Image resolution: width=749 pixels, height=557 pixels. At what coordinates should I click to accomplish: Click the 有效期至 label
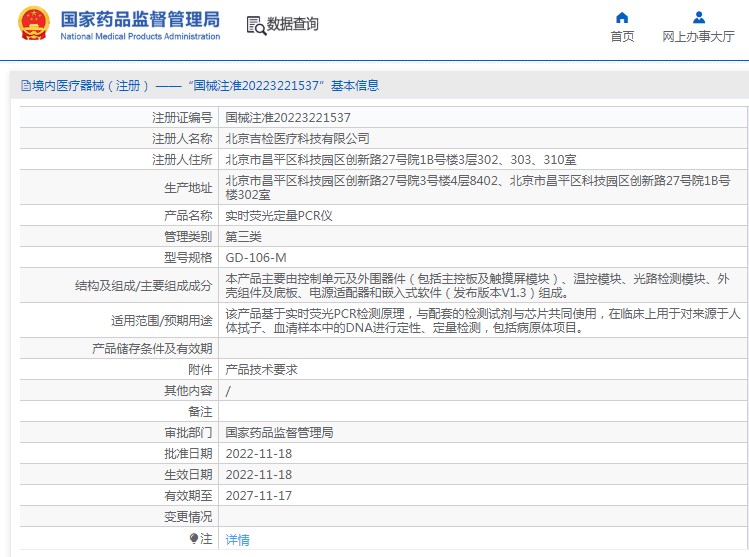[188, 496]
